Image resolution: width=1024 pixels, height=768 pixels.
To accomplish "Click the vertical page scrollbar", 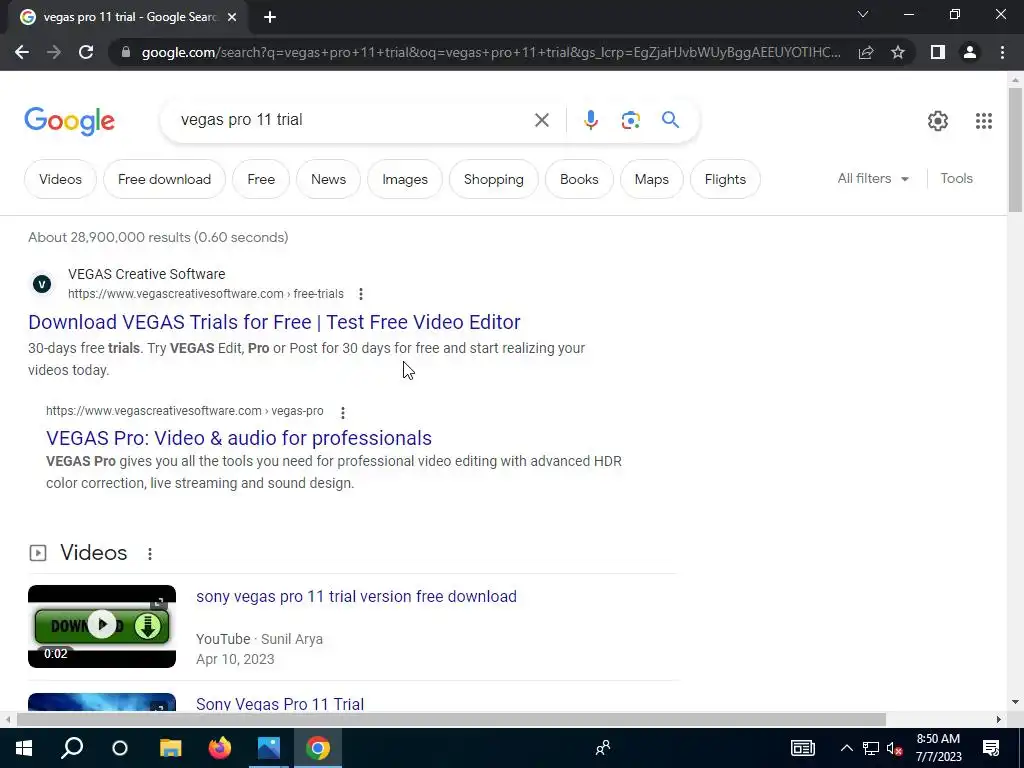I will (x=1015, y=150).
